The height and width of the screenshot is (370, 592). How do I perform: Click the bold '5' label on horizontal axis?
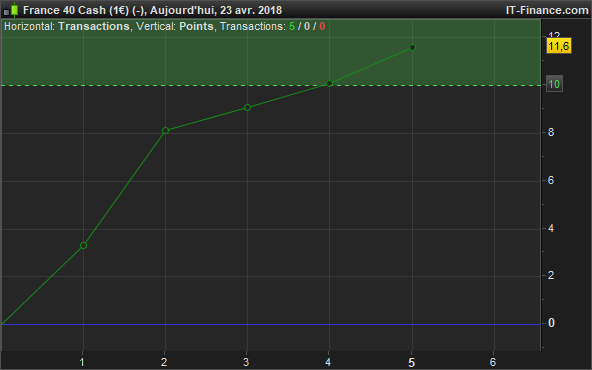412,362
